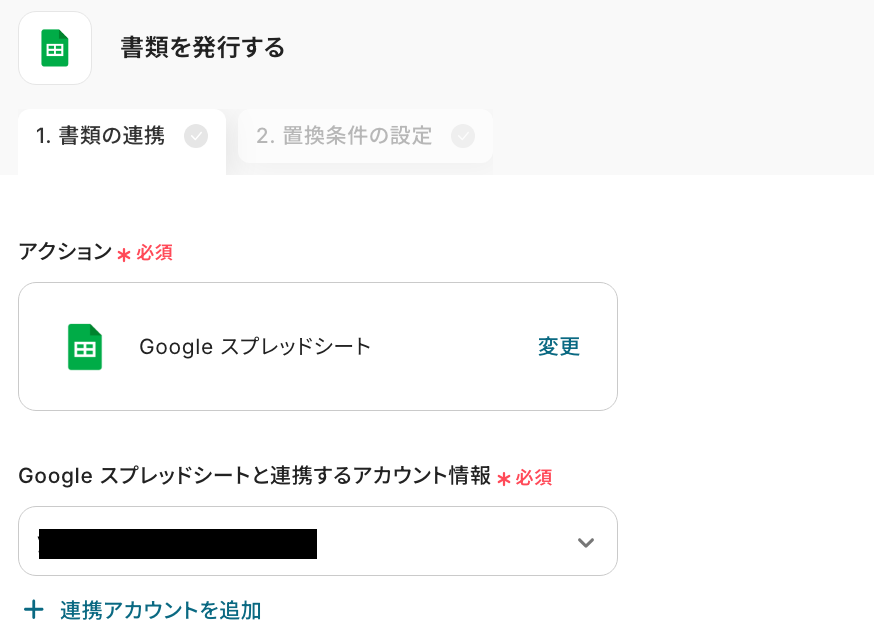Click the plus icon before 連携アカウントを追加

(34, 610)
